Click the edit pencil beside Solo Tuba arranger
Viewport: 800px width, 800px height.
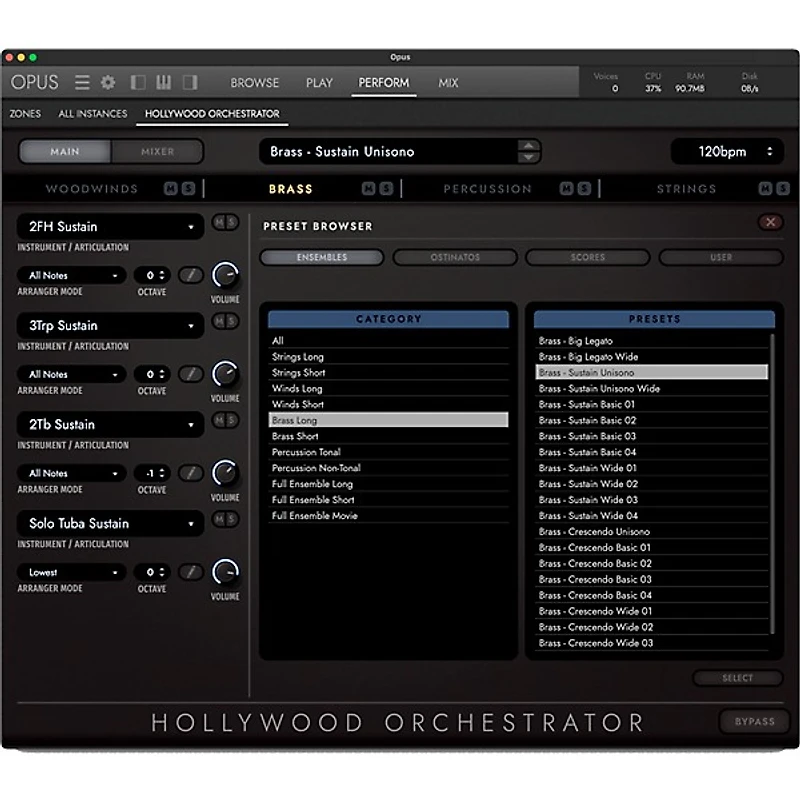190,572
